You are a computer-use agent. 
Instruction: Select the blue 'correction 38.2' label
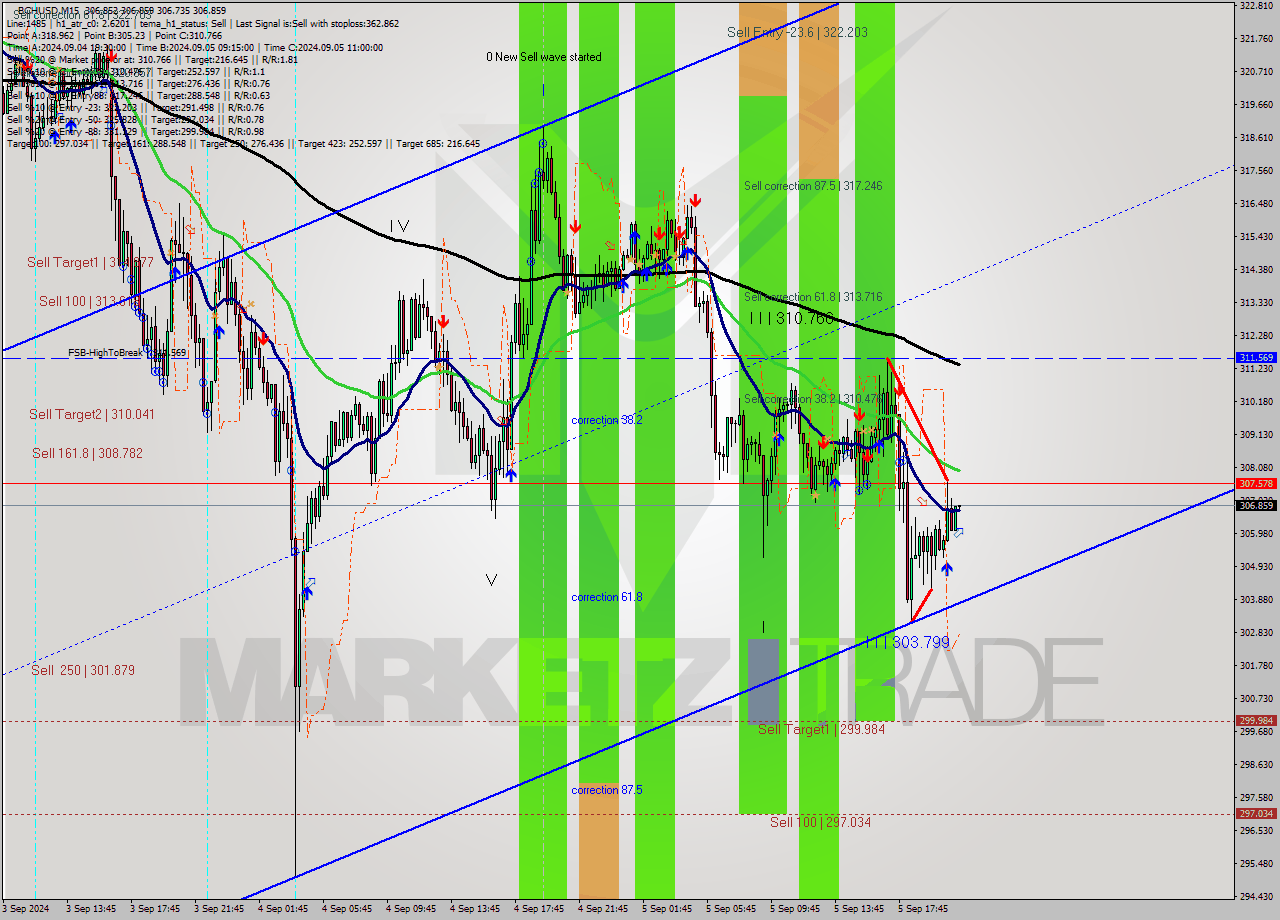pyautogui.click(x=607, y=420)
